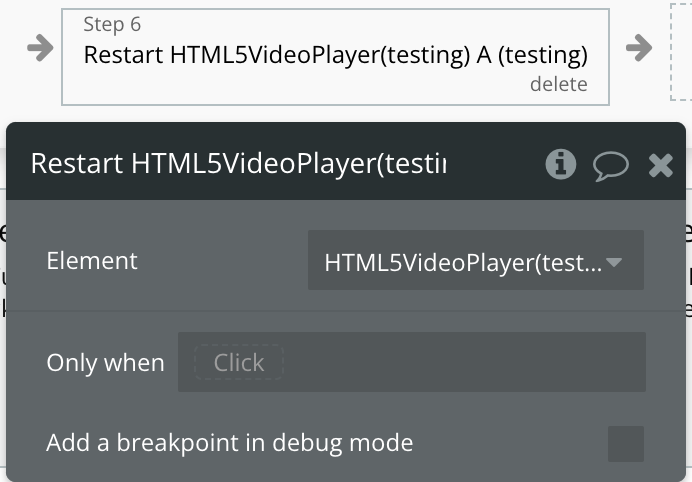Viewport: 692px width, 482px height.
Task: Close the Restart HTML5VideoPlayer property panel
Action: [x=661, y=166]
